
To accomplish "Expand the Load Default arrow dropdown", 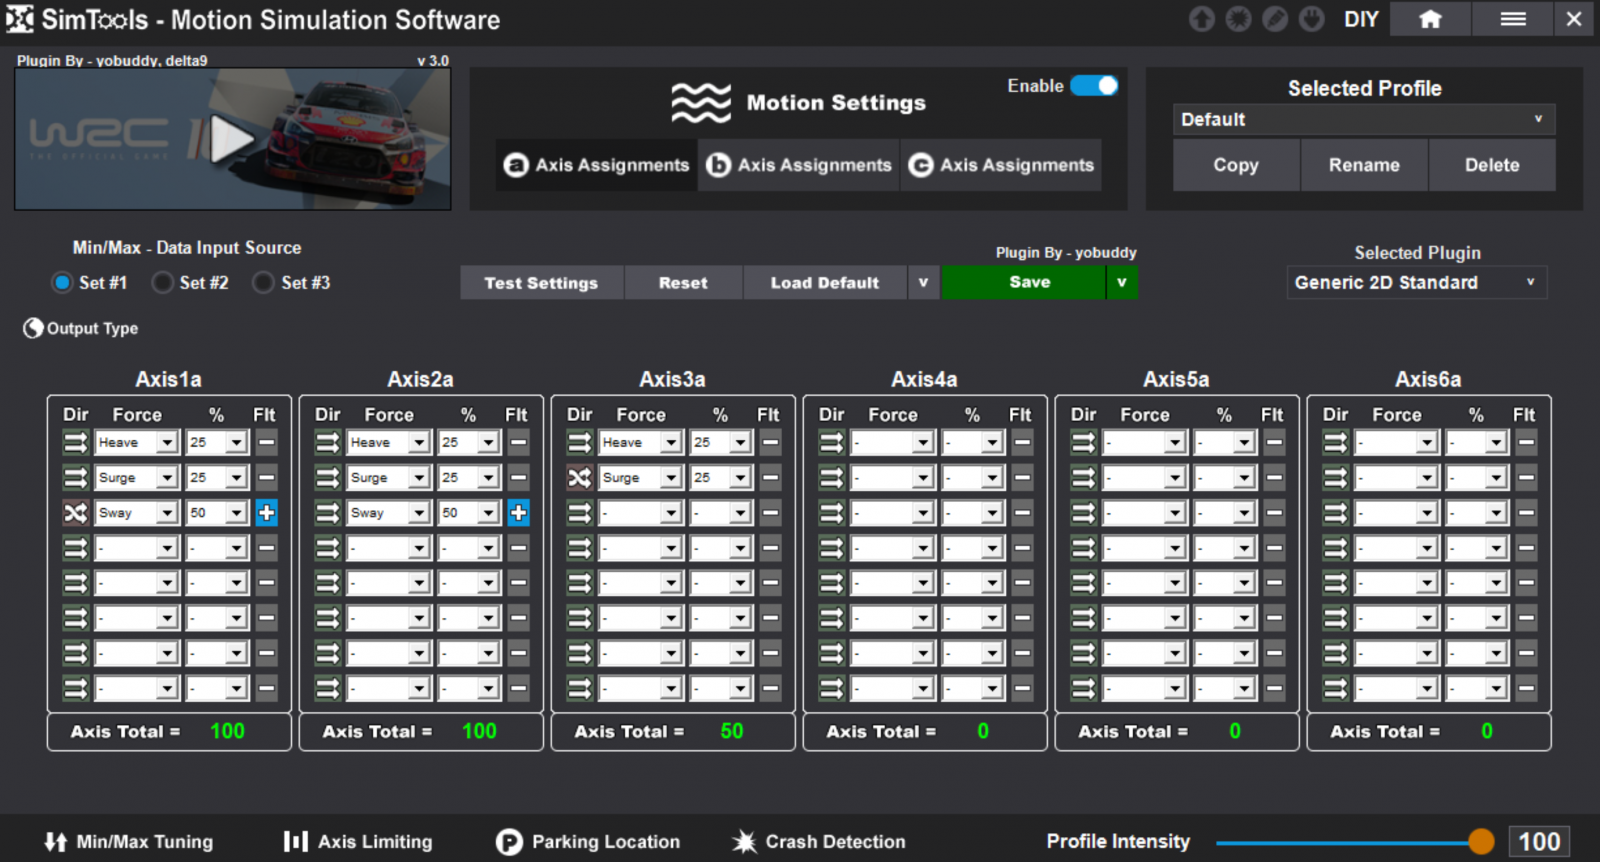I will pos(923,283).
